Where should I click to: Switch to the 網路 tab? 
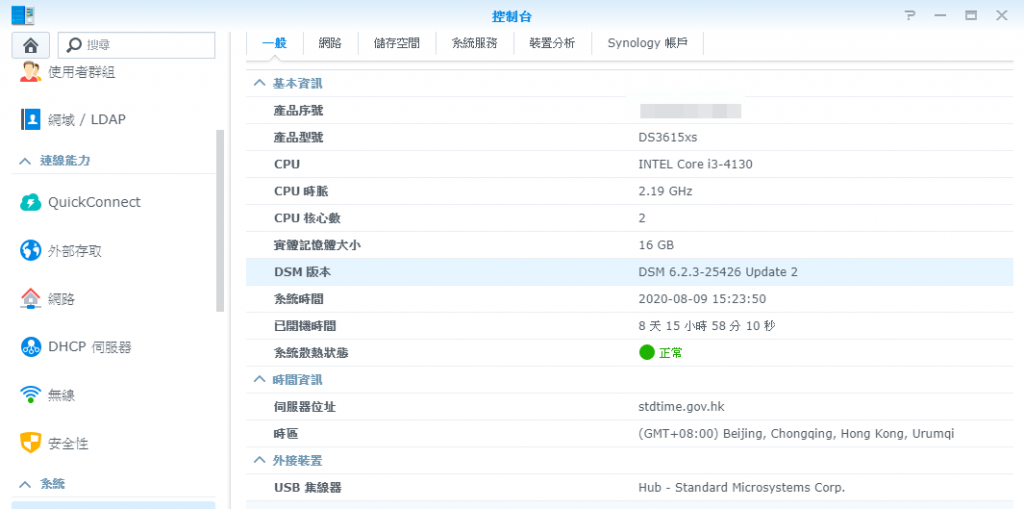coord(330,44)
